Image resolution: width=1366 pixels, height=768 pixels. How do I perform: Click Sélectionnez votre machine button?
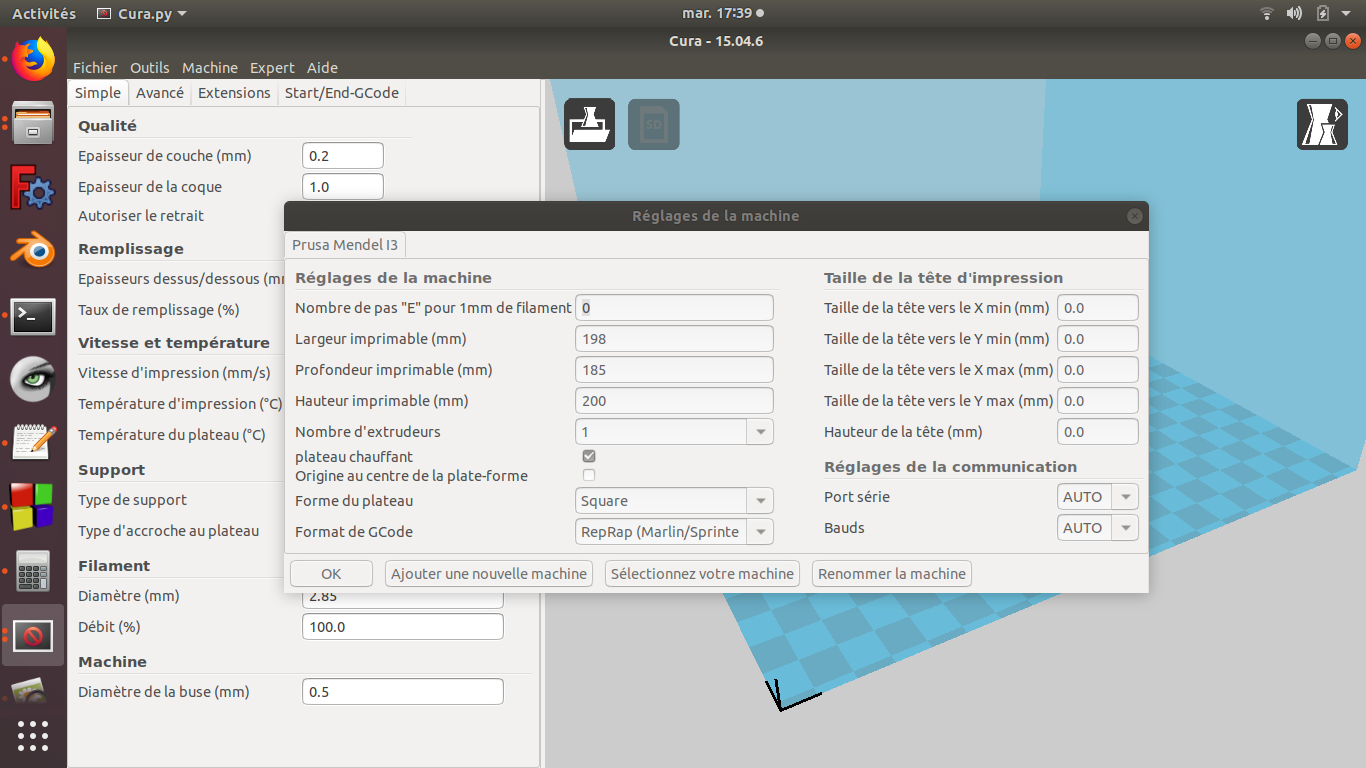click(x=702, y=574)
